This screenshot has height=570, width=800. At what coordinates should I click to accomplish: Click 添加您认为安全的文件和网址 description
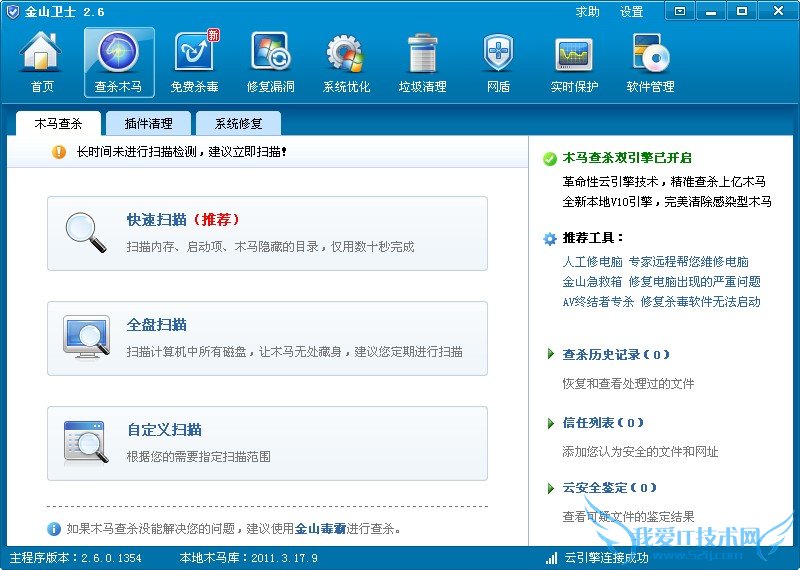(x=640, y=451)
